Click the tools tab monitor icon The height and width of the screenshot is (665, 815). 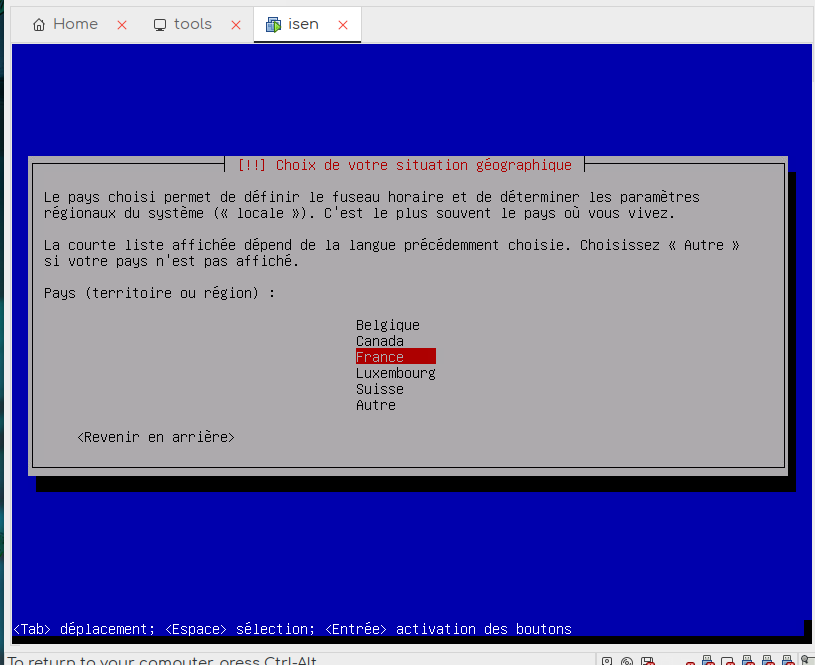coord(160,25)
